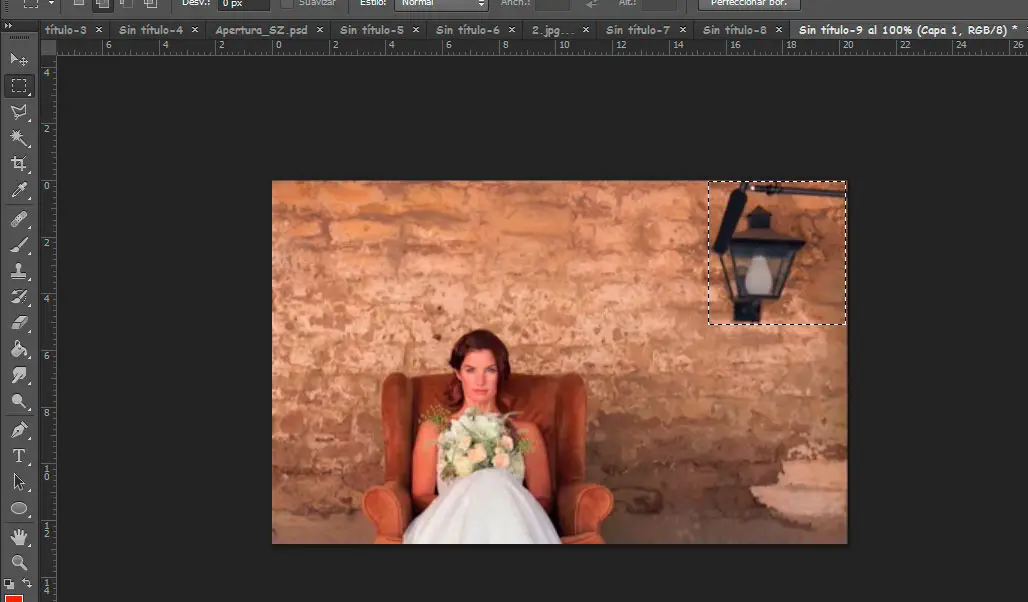Activate the Magic Wand tool
The image size is (1028, 602).
coord(19,138)
